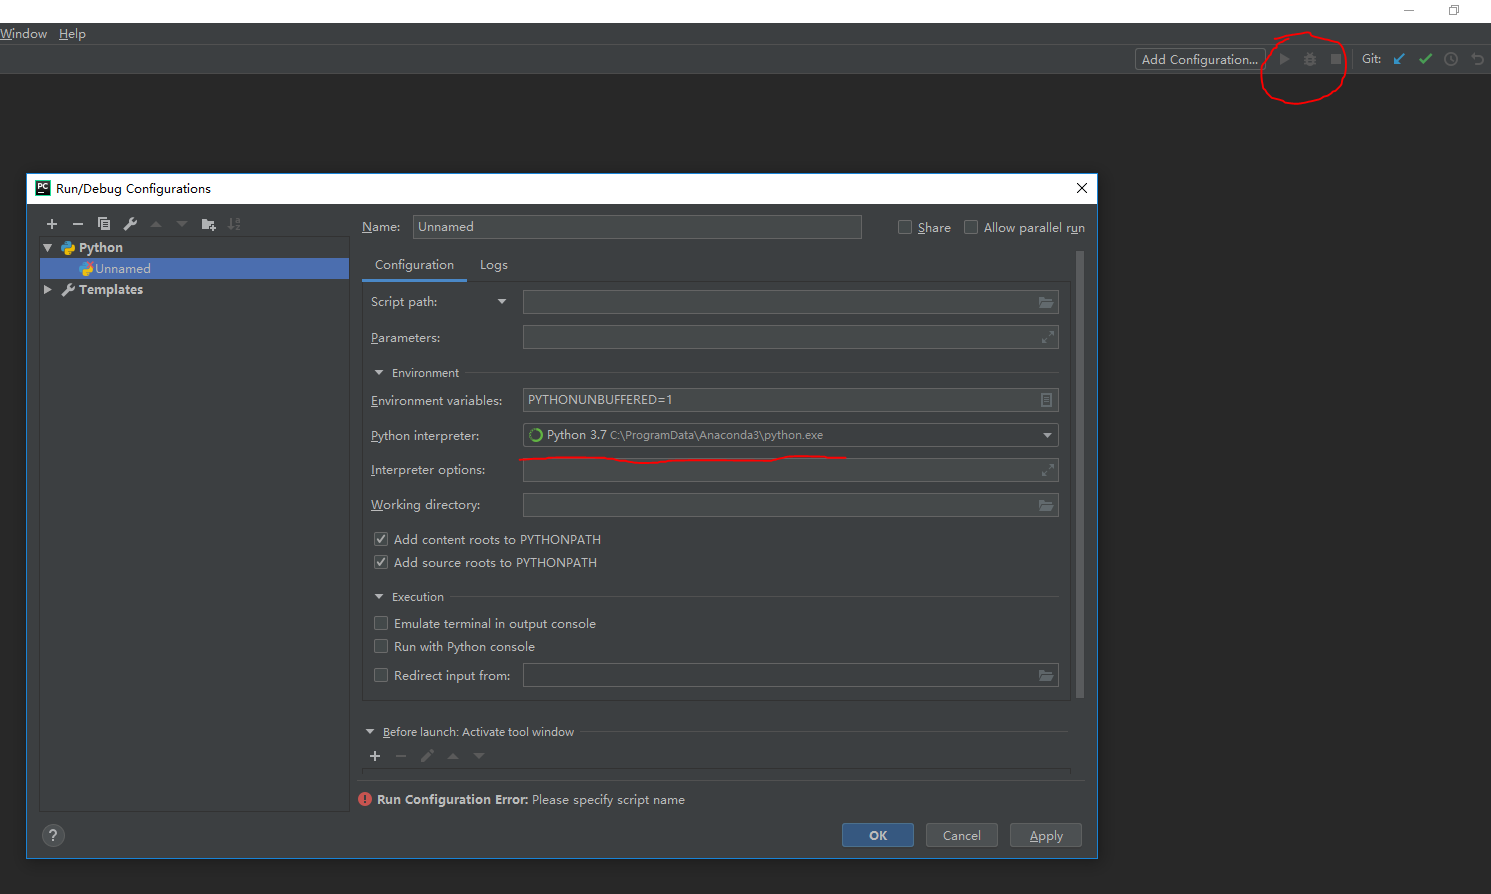This screenshot has width=1491, height=894.
Task: Move configuration up in the list toolbar
Action: [x=156, y=224]
